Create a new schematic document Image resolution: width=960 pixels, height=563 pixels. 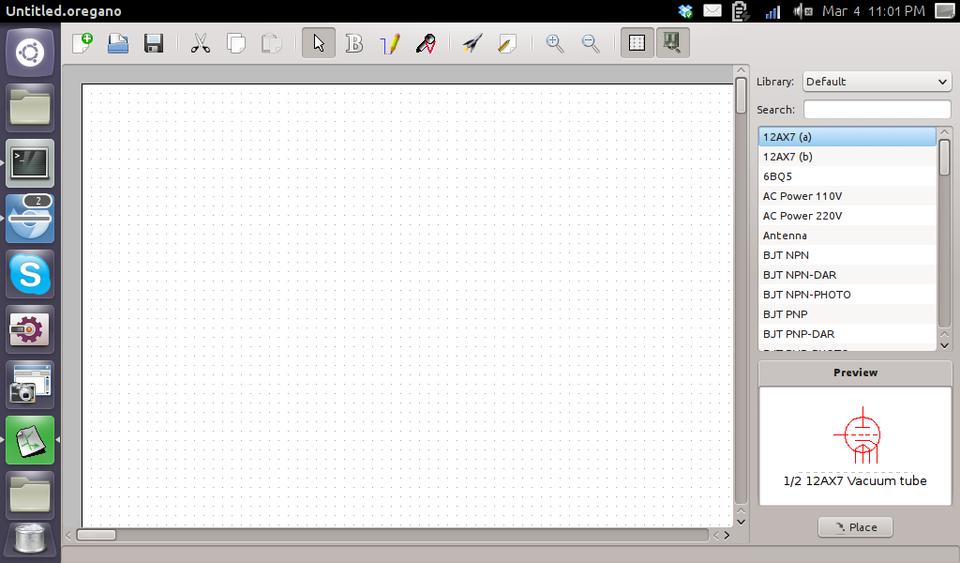tap(82, 44)
